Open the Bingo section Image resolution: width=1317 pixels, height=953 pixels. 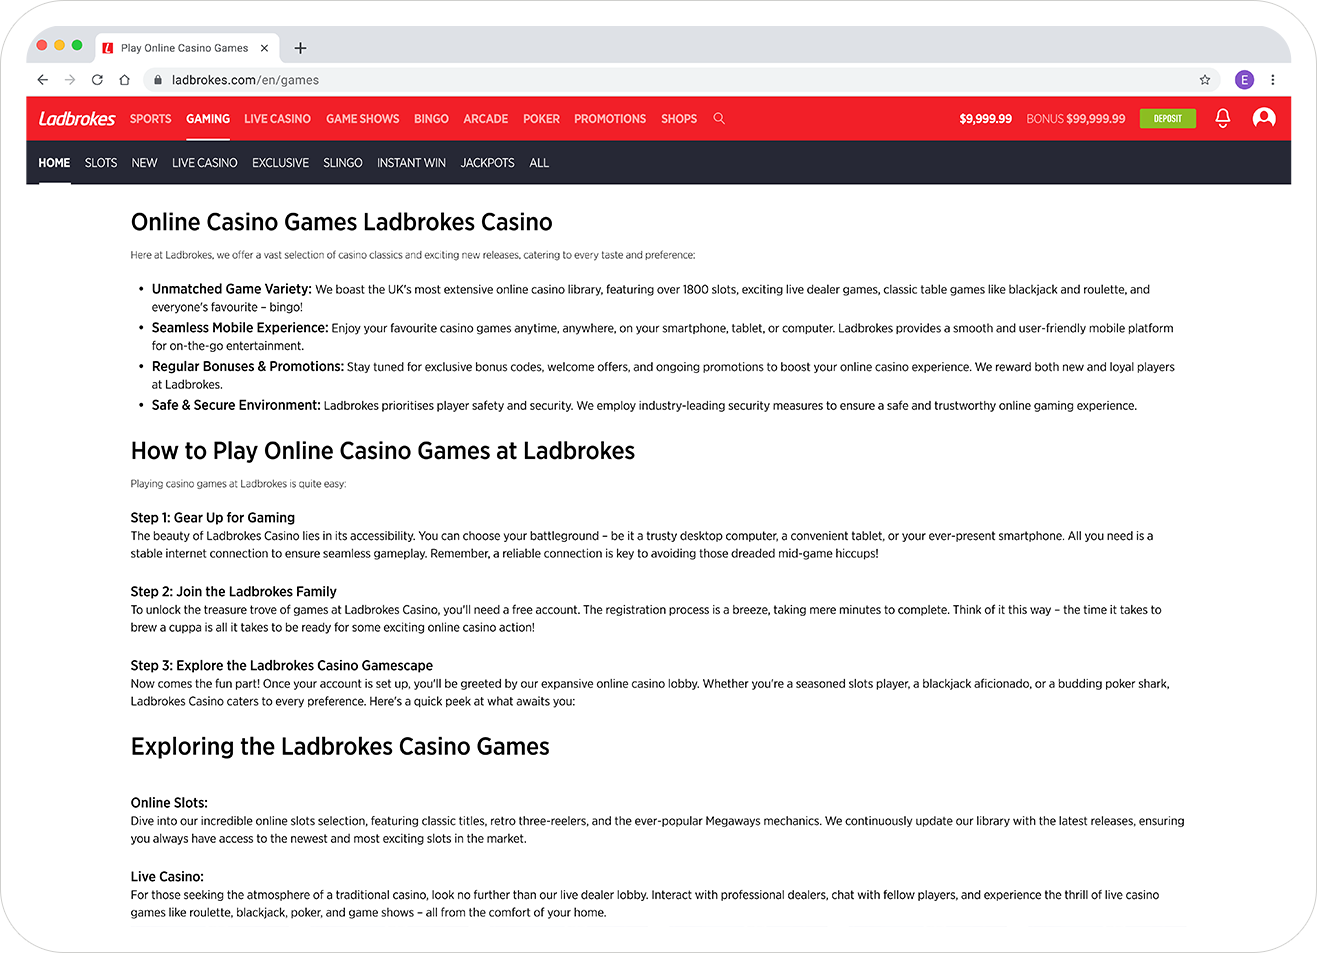(x=431, y=119)
